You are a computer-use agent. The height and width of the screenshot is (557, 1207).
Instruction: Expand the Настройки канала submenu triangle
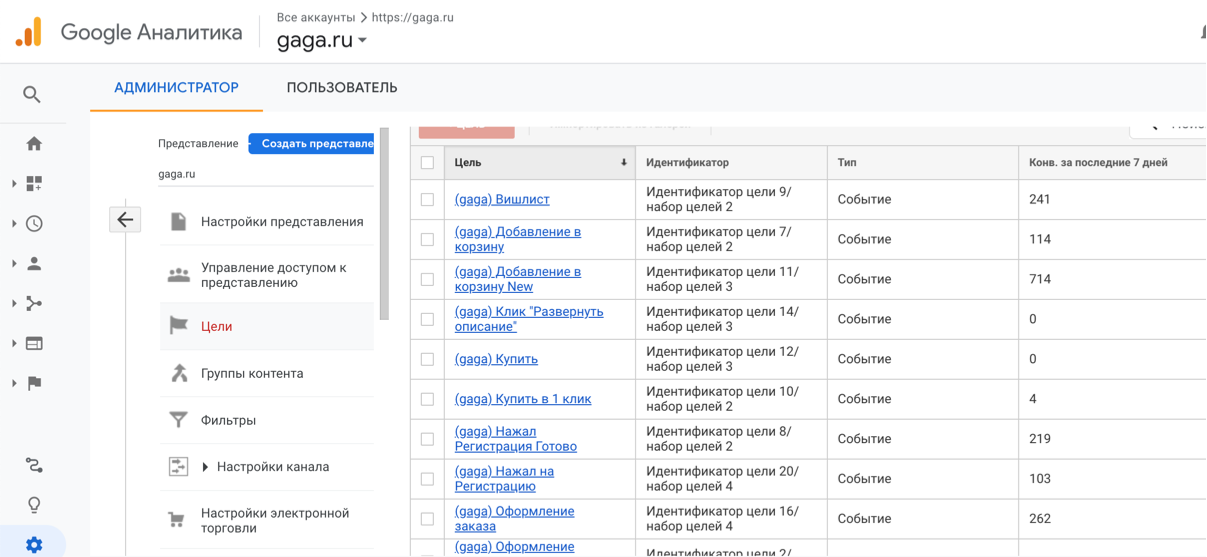[x=205, y=467]
